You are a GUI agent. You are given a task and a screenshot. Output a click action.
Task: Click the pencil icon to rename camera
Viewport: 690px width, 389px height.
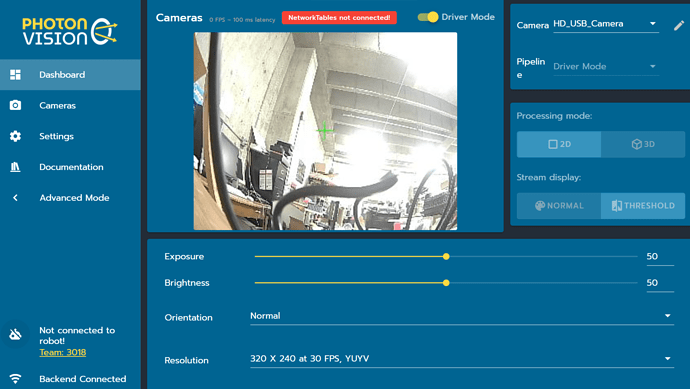pos(679,26)
